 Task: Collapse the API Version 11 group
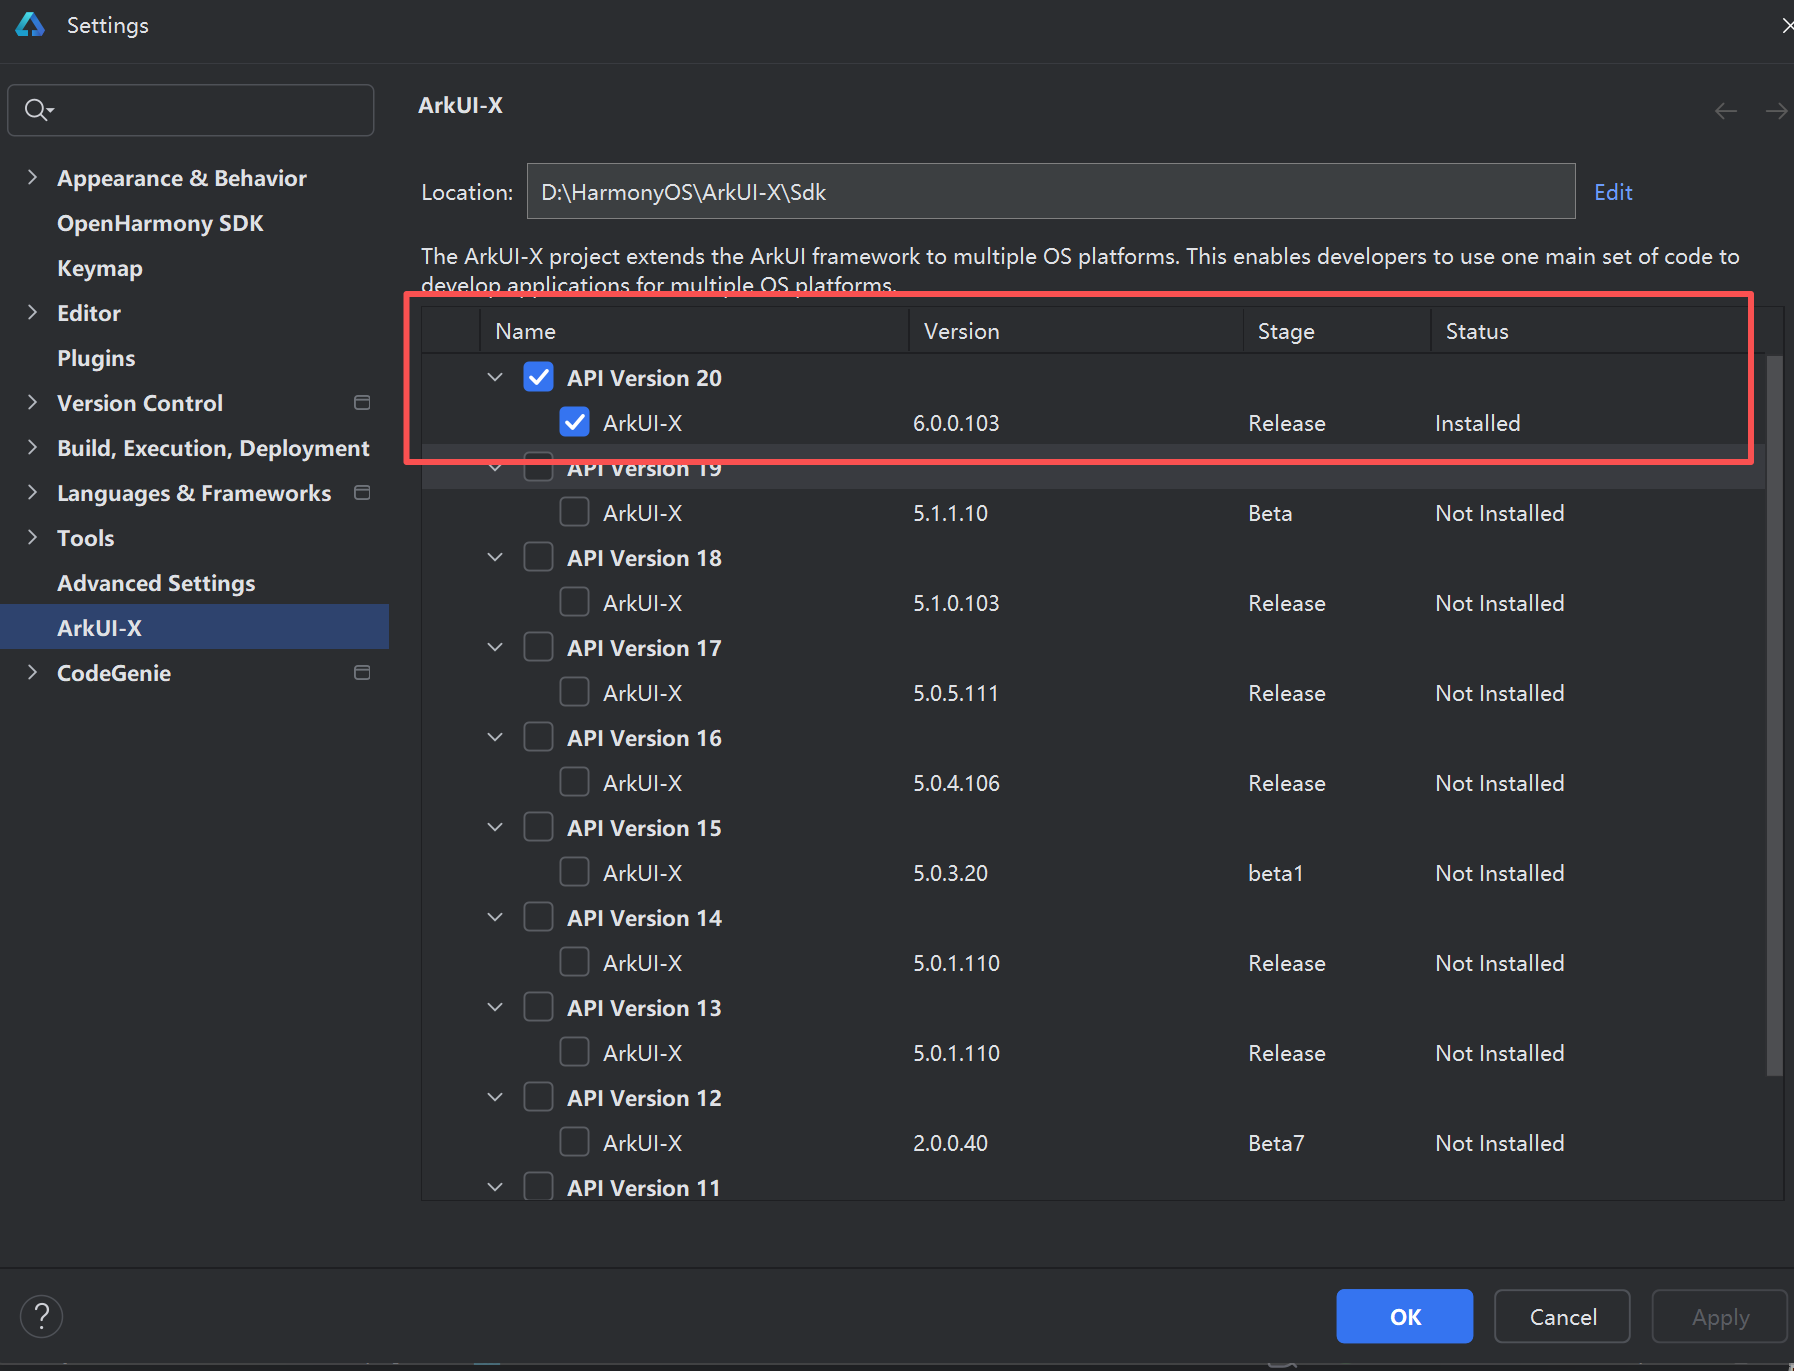click(495, 1187)
